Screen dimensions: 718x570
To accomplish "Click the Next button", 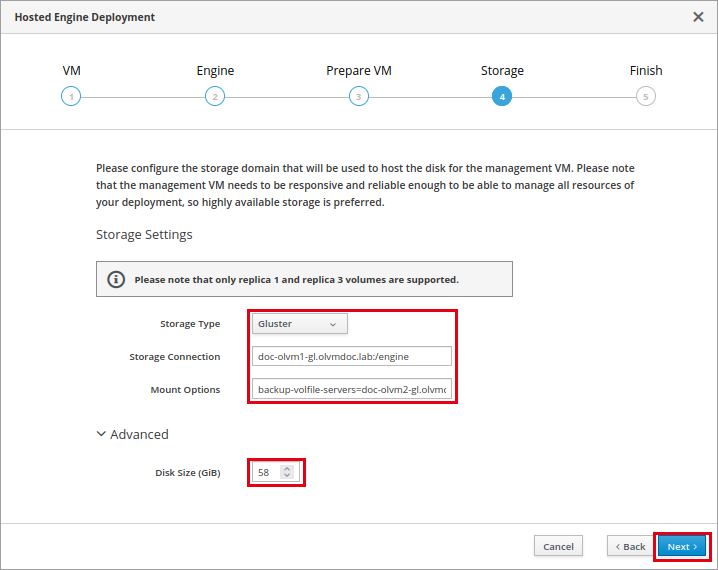I will [682, 546].
